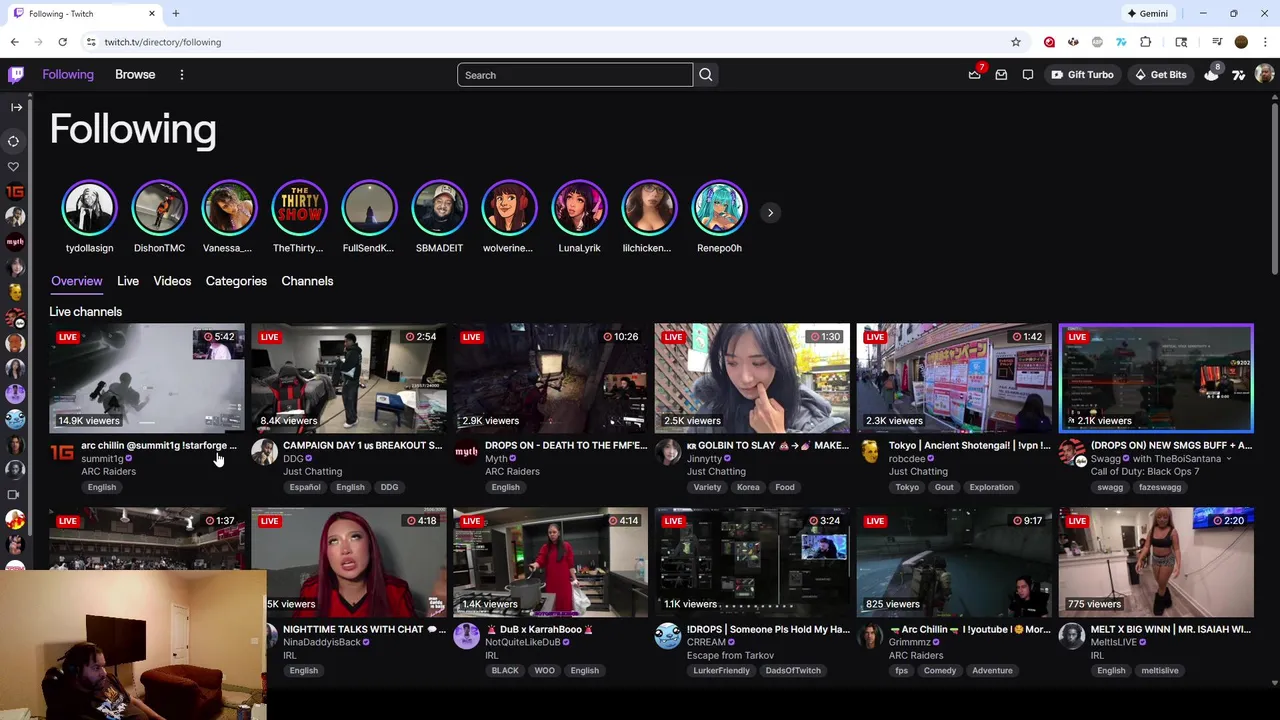Open Escape from Tarkov category link

(730, 655)
